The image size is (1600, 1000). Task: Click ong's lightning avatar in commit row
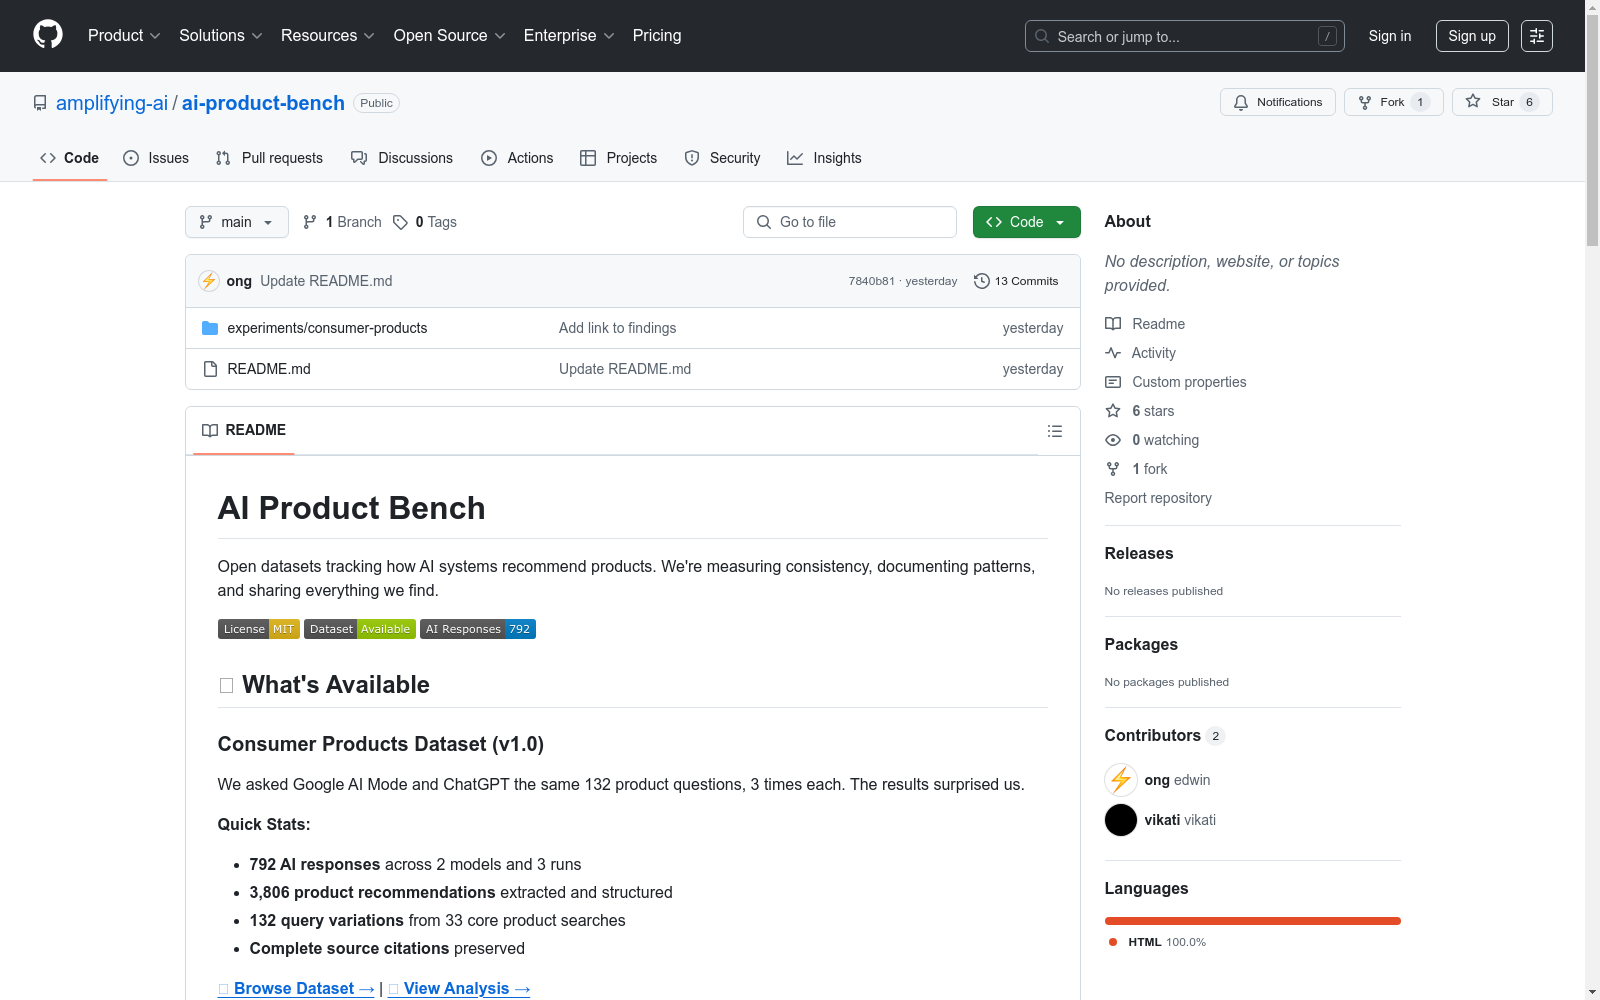(x=209, y=281)
